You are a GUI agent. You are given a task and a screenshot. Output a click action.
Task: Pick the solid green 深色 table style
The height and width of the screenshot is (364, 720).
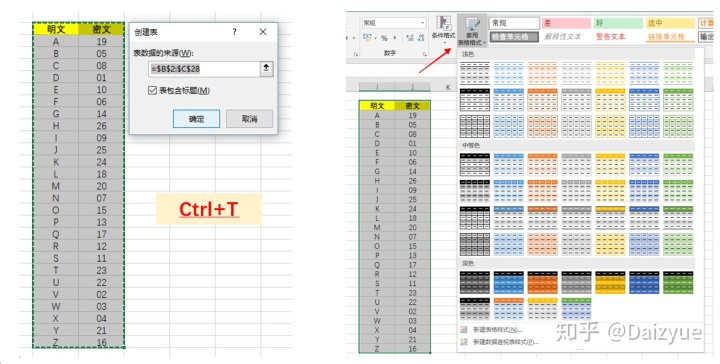pyautogui.click(x=678, y=282)
